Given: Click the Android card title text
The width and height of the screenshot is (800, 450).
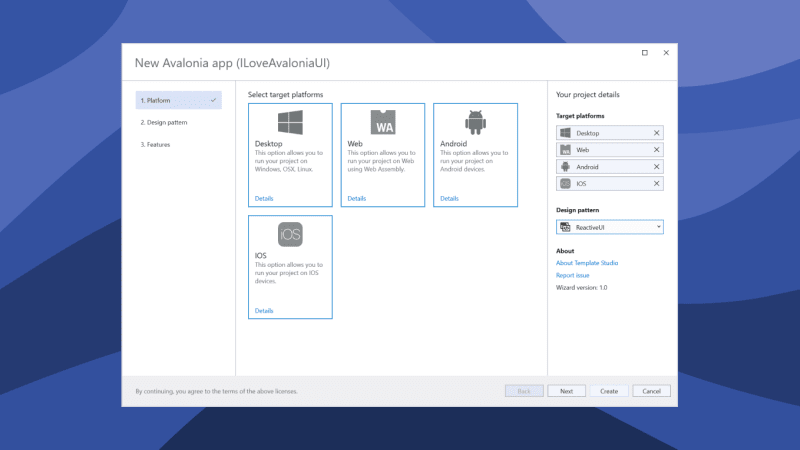Looking at the screenshot, I should coord(453,144).
